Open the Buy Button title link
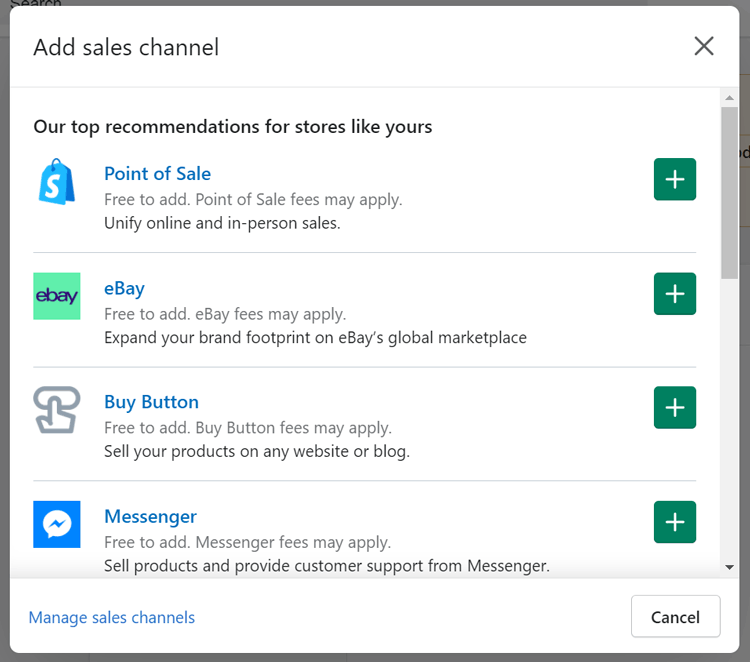 pyautogui.click(x=151, y=402)
